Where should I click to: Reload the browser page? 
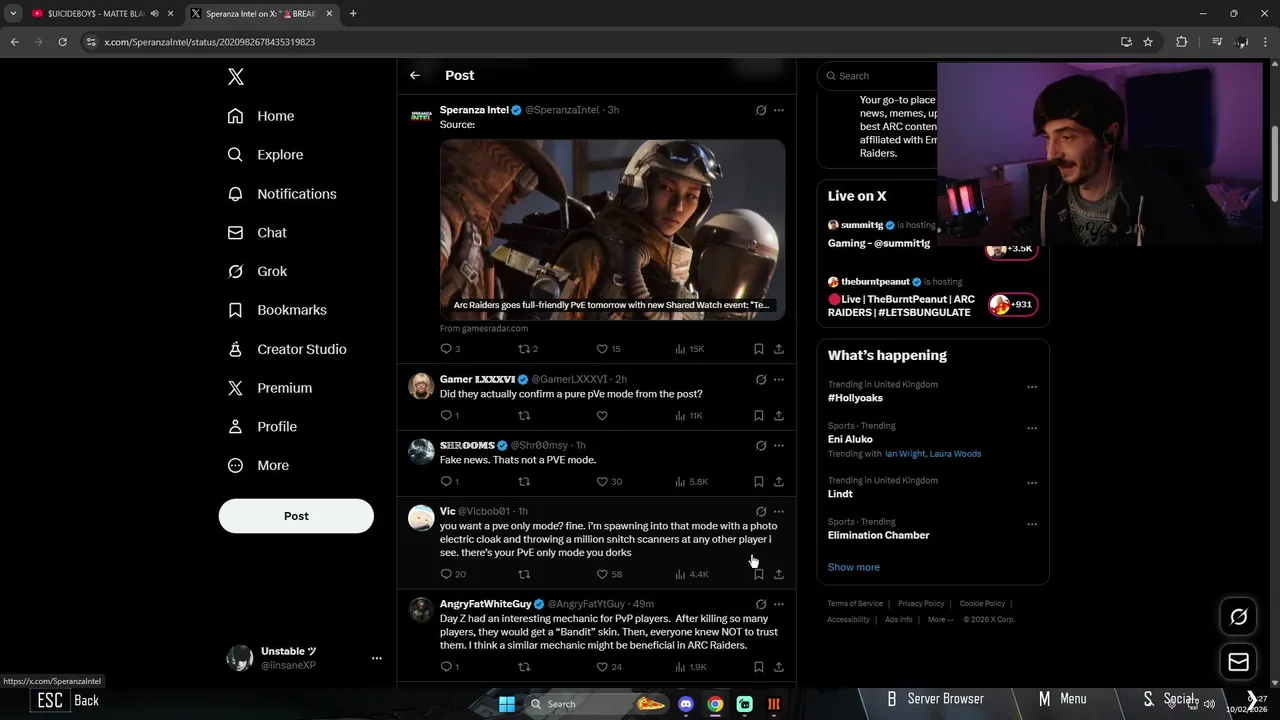(x=62, y=42)
